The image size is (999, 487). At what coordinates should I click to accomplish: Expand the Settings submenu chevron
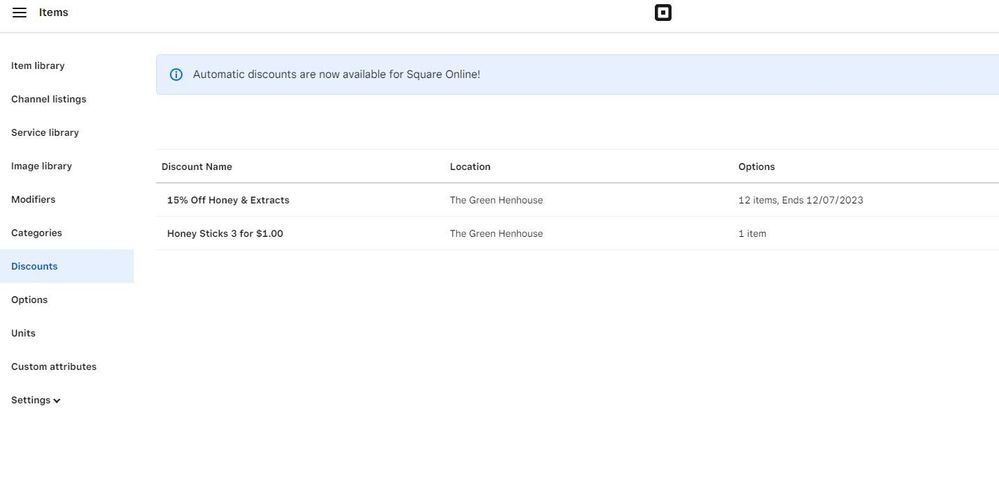point(57,401)
